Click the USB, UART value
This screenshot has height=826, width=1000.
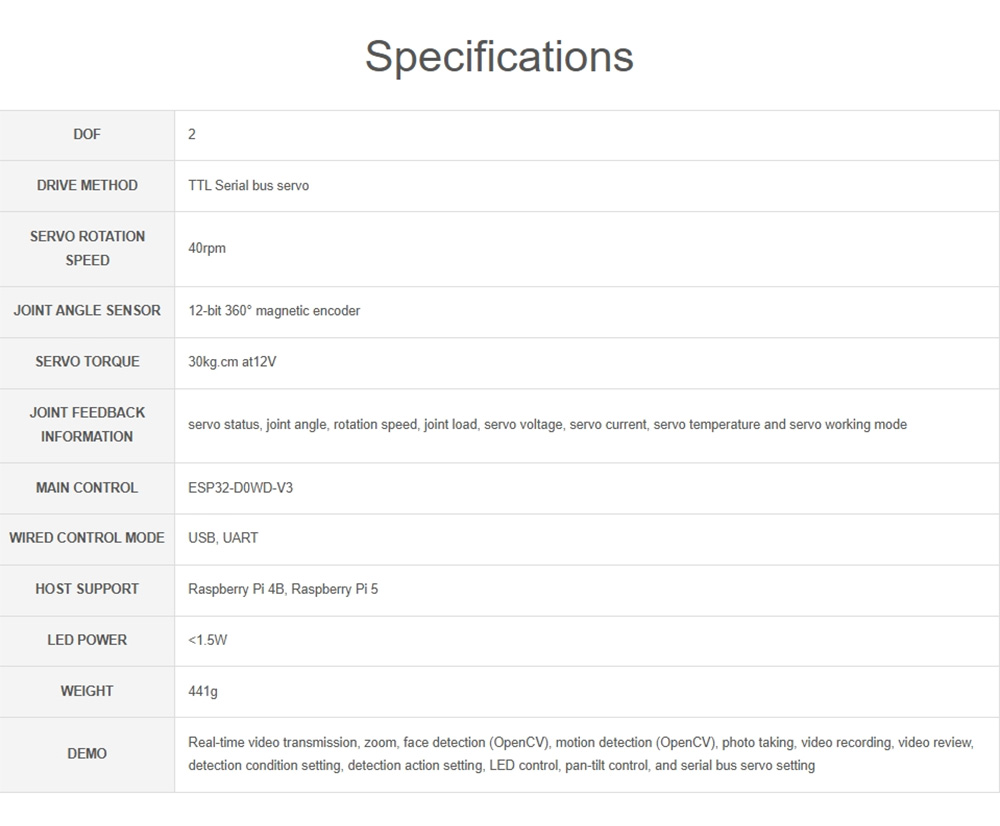coord(223,538)
